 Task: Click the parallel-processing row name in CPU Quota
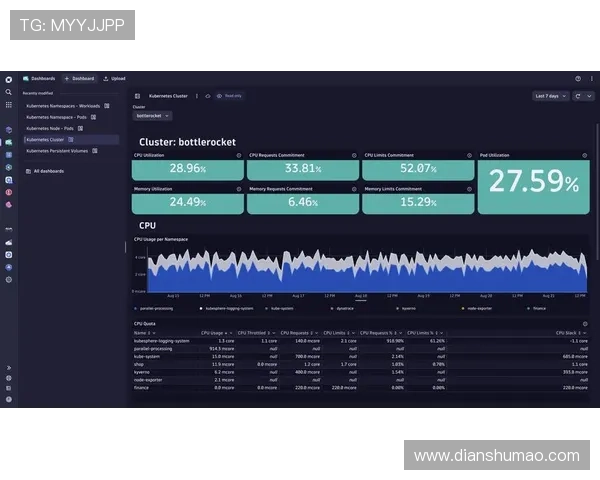[x=153, y=349]
